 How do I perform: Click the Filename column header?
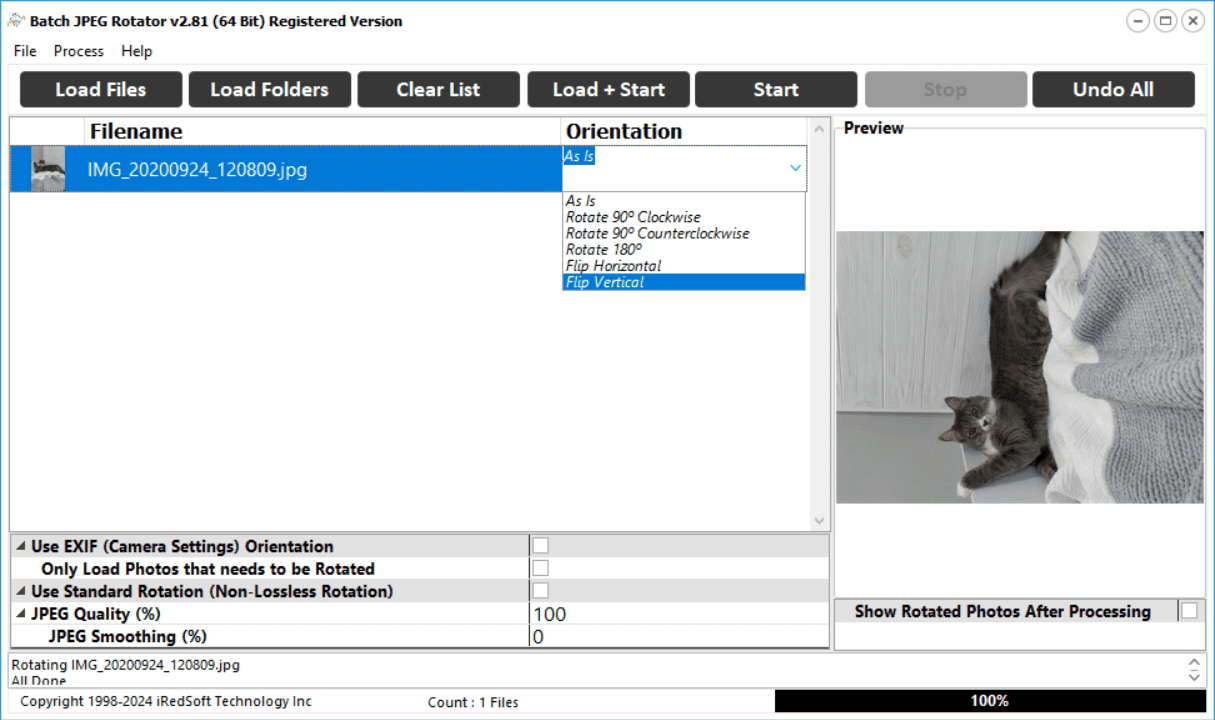click(x=323, y=131)
